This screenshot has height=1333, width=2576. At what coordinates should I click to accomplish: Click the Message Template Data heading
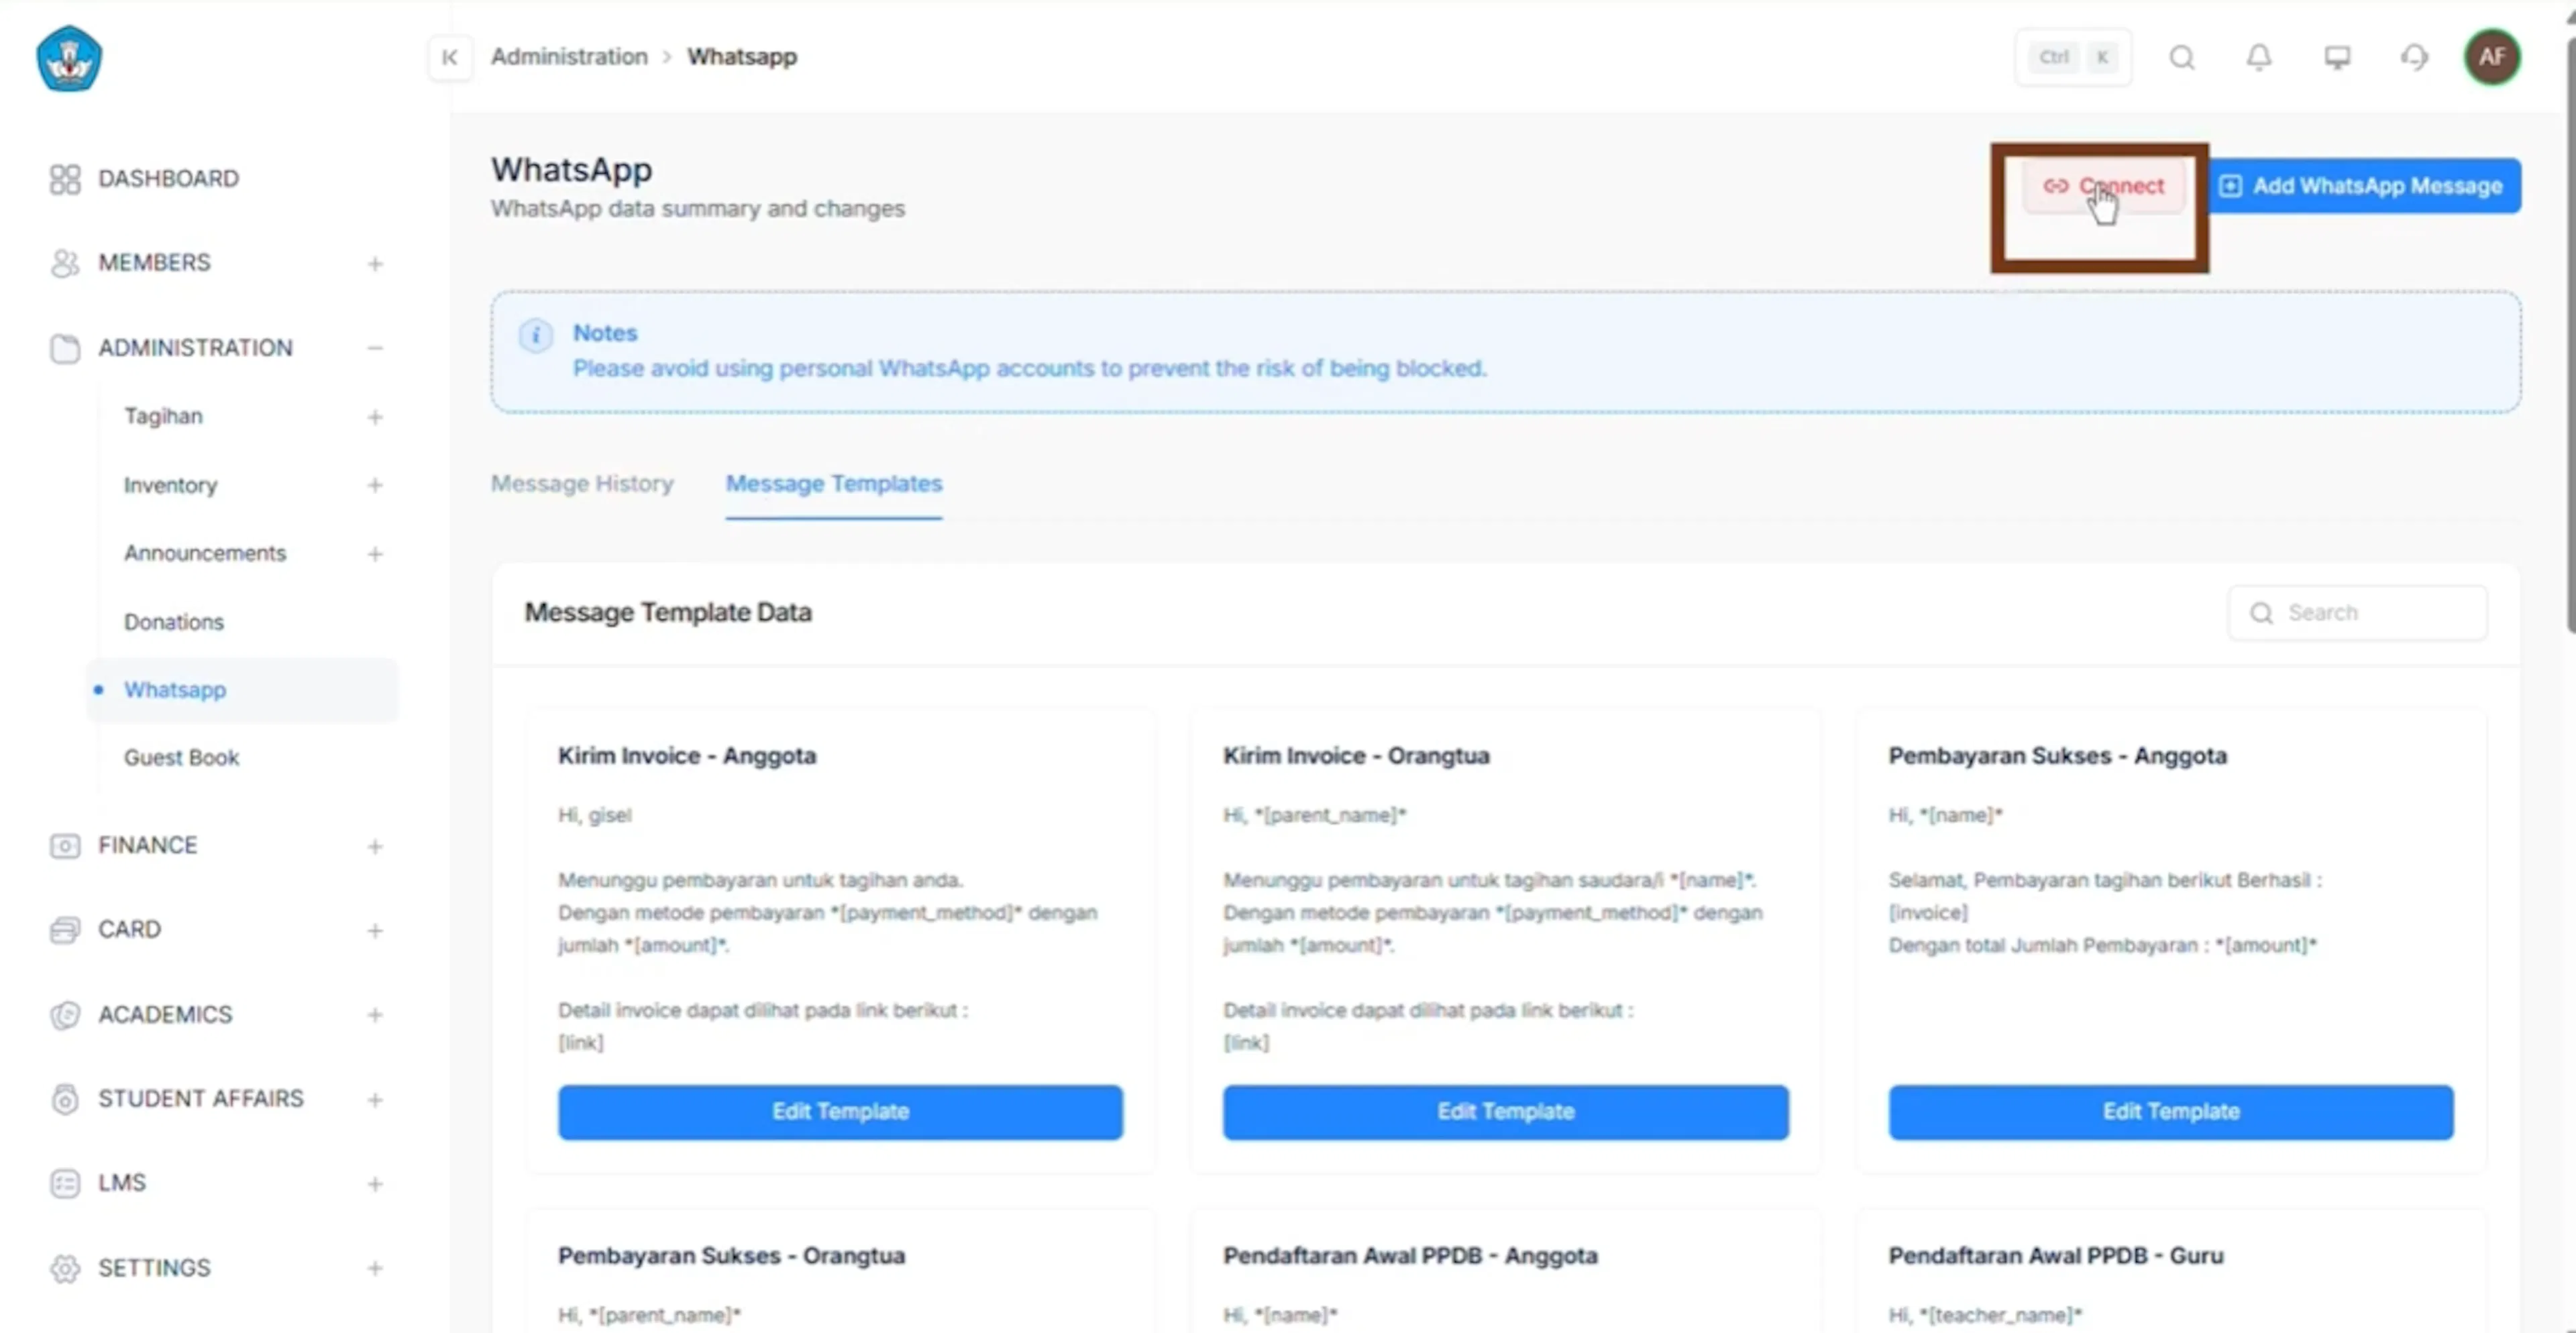click(x=668, y=612)
